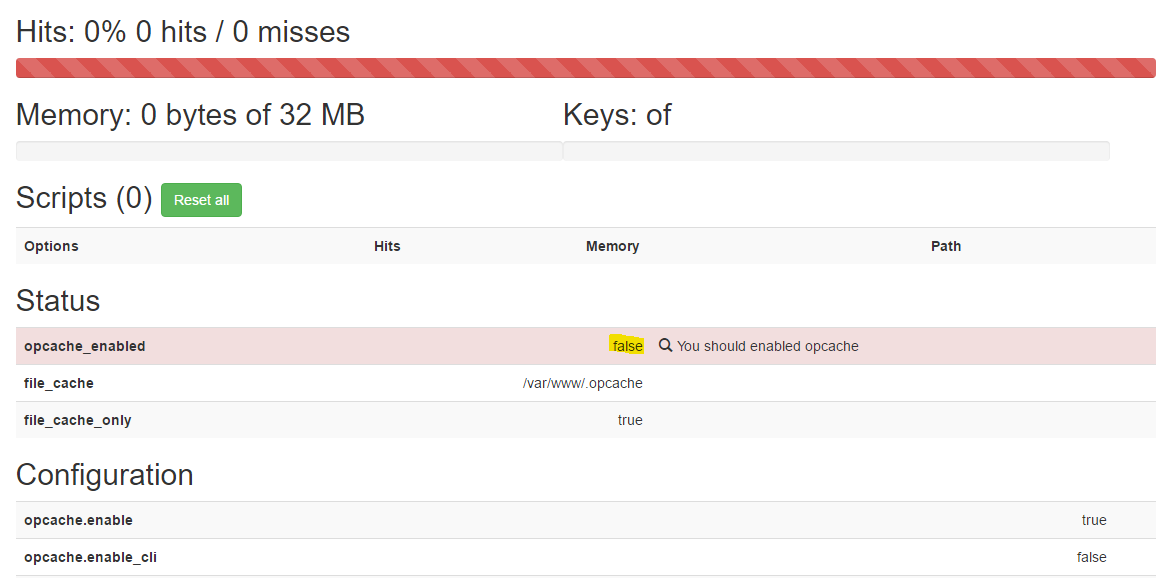Viewport: 1171px width, 578px height.
Task: Click the 'You should enabled opcache' message
Action: 767,346
